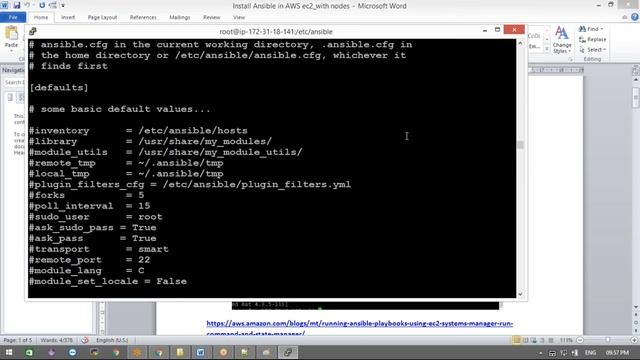Redo action in Word quick access toolbar
Screen dimensions: 640x360
[42, 5]
